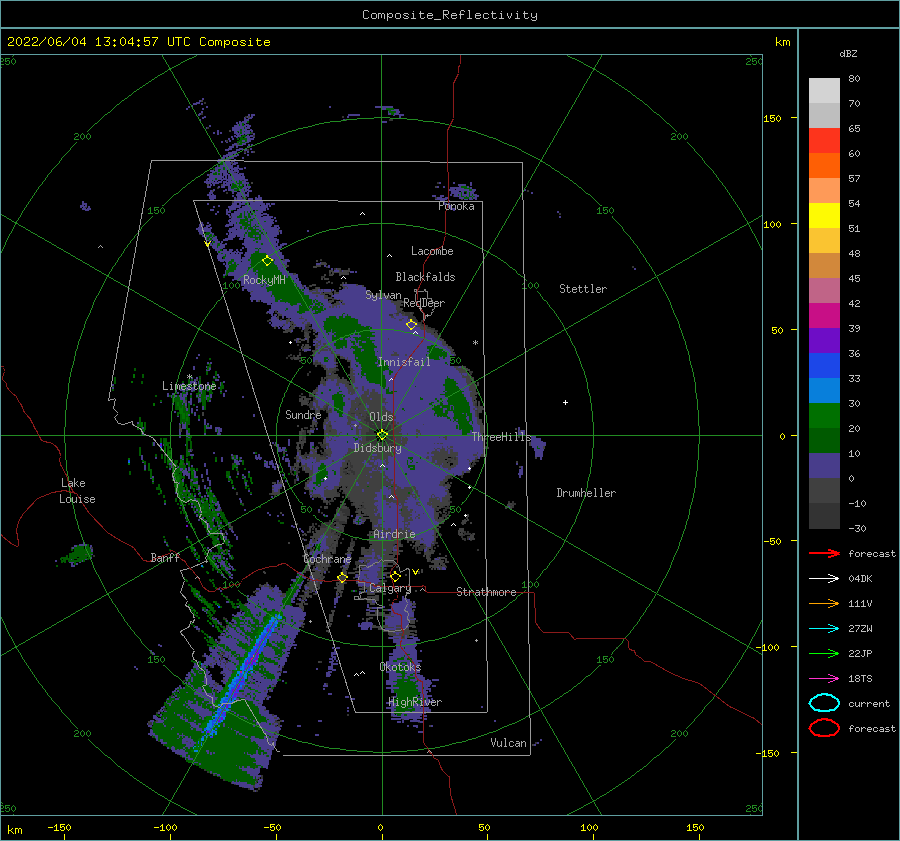Click the 80 dBZ value label in legend
This screenshot has height=841, width=900.
tap(854, 78)
